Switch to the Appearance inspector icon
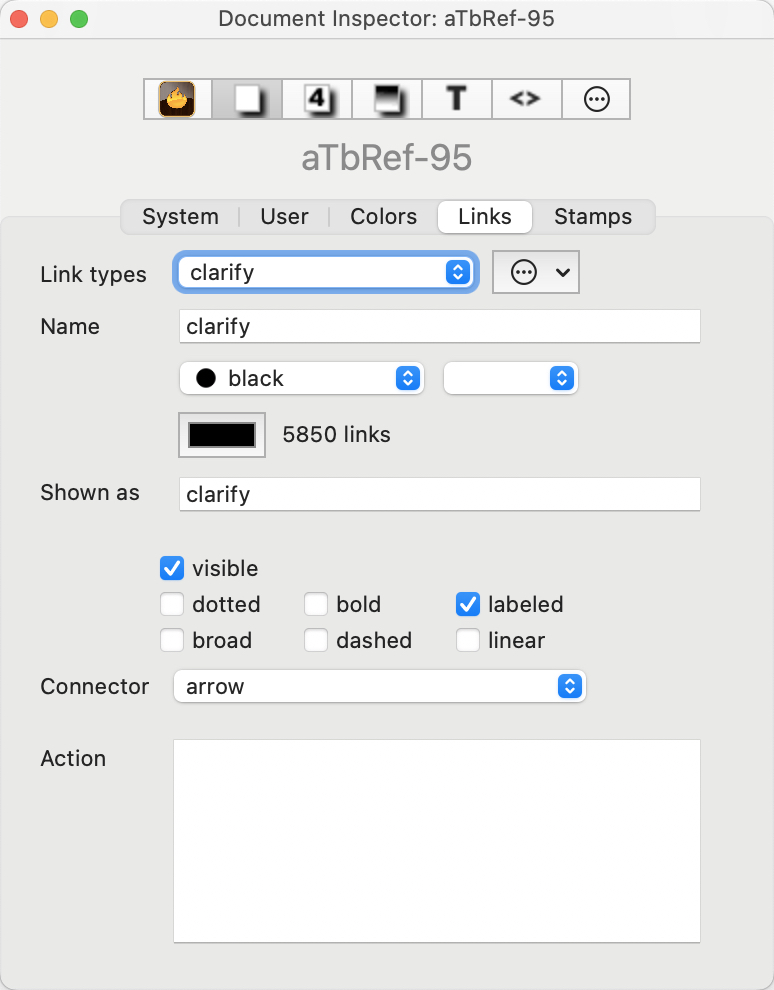The image size is (774, 990). click(x=246, y=99)
